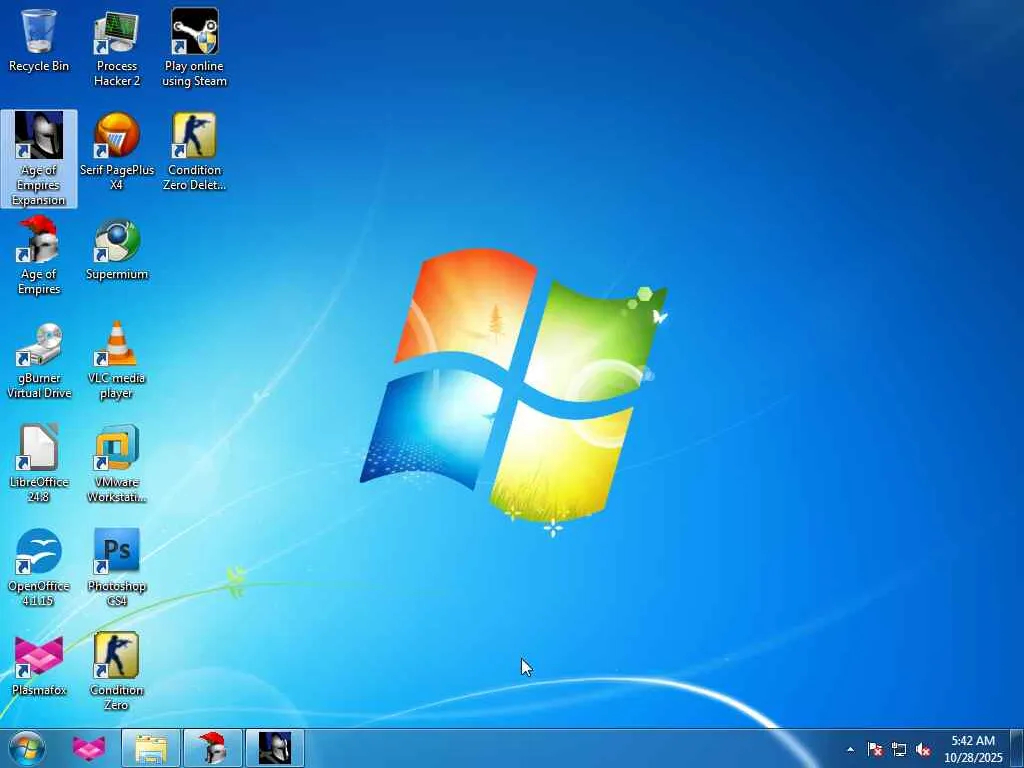Select the Photoshop CS4 shortcut
Screen dimensions: 1024x768
click(117, 567)
